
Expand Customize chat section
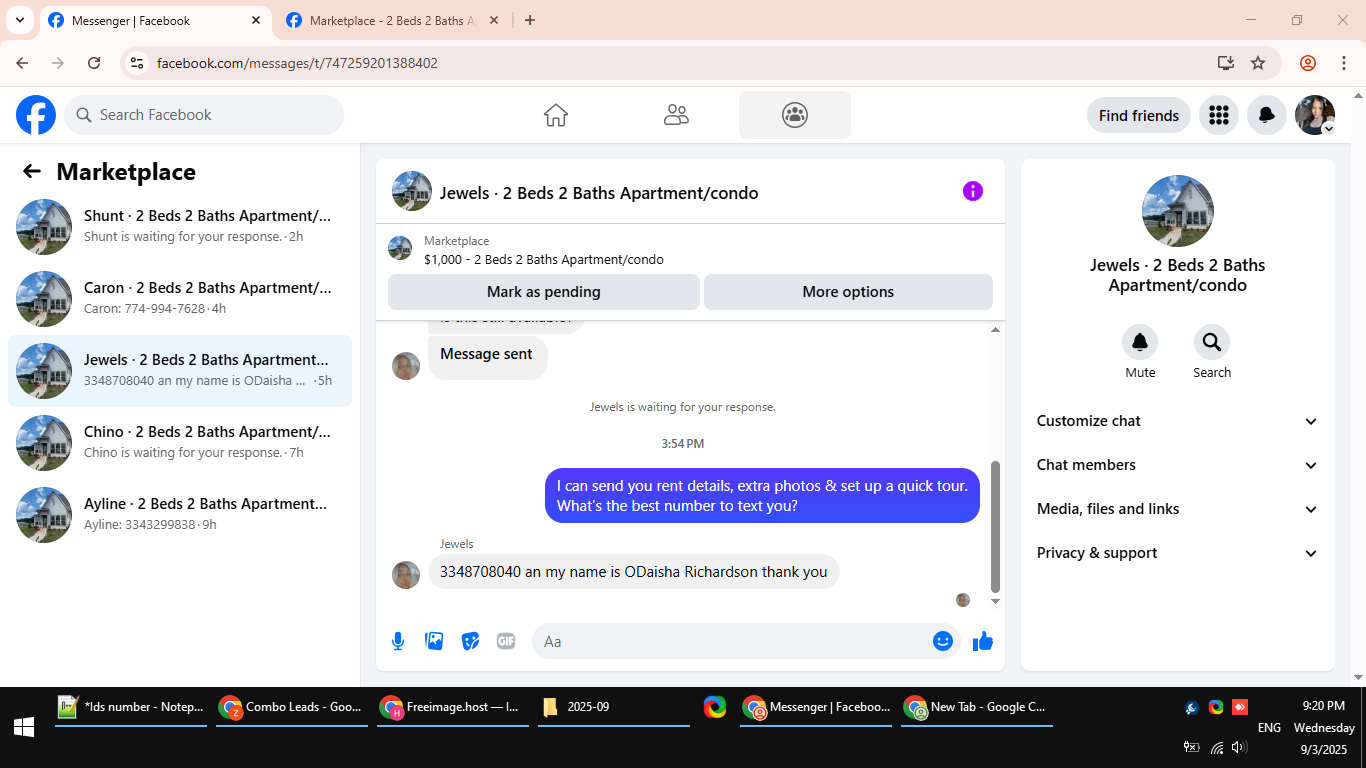click(x=1178, y=421)
